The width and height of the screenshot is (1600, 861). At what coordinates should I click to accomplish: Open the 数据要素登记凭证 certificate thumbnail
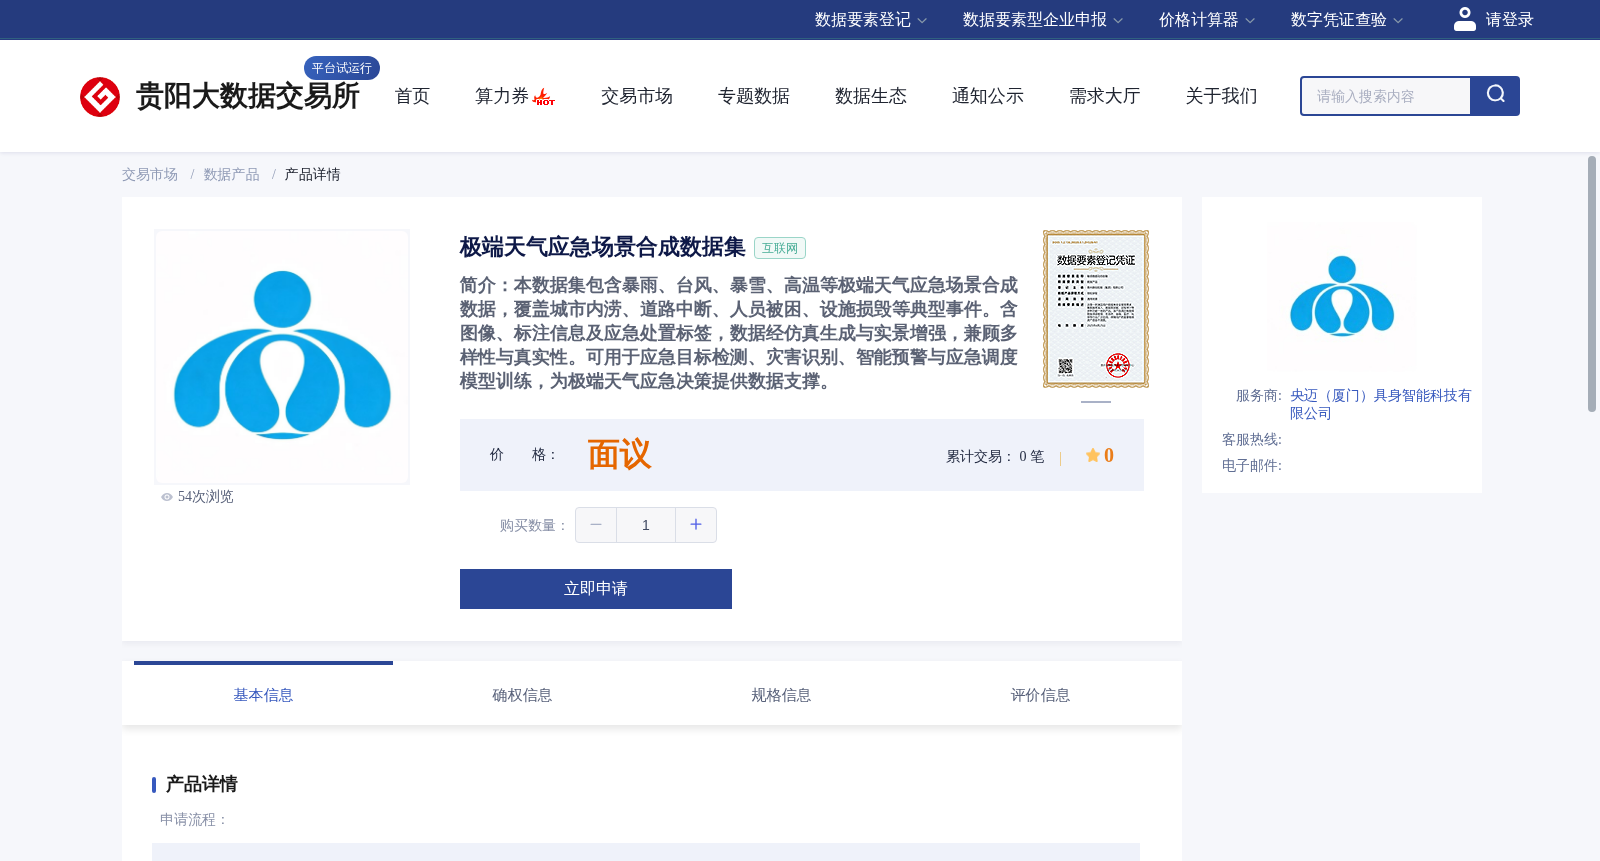click(x=1096, y=309)
